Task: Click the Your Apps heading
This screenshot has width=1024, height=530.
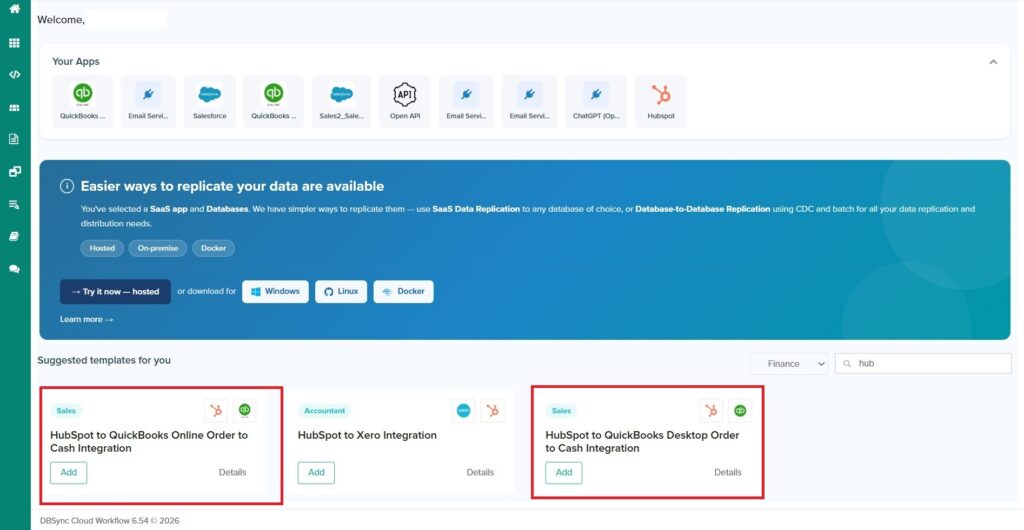Action: (x=76, y=61)
